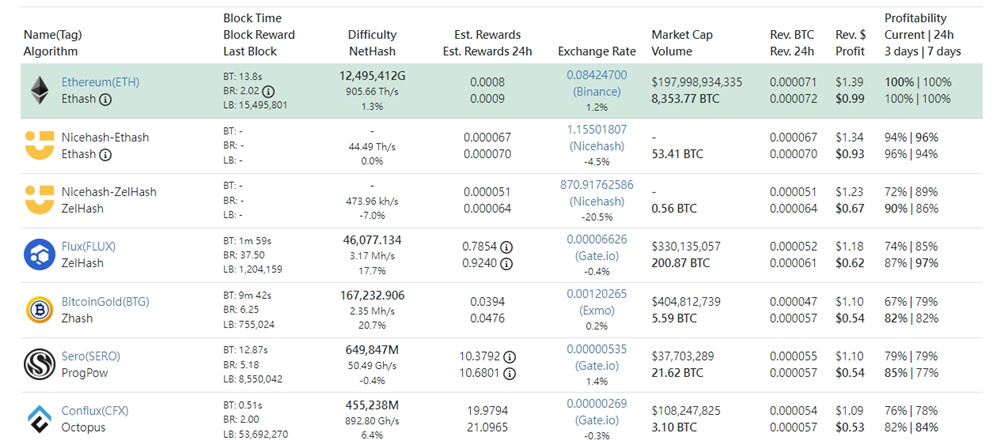Open Conflux Gate.io exchange rate link

click(597, 404)
